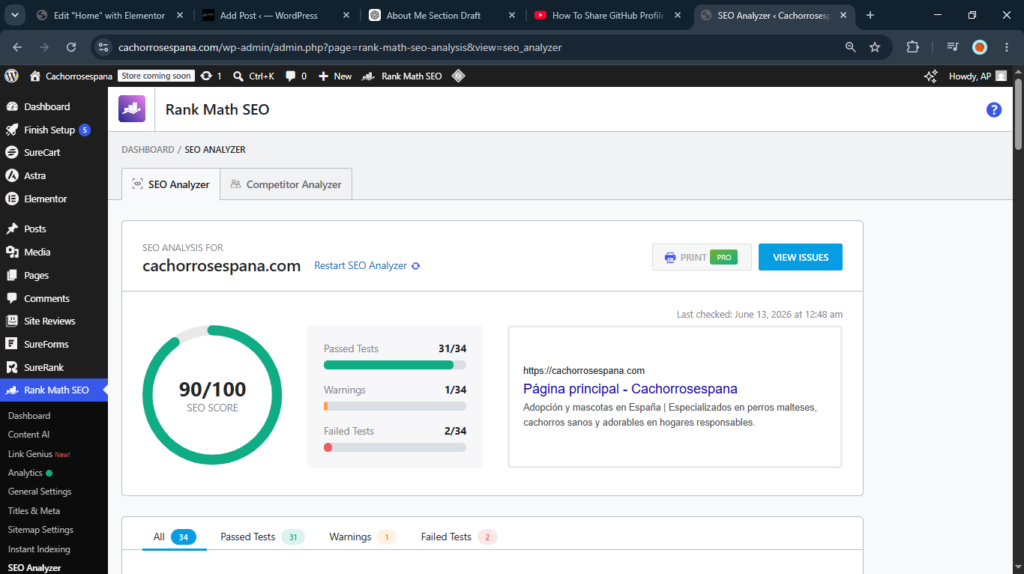Select Rank Math SEO sidebar menu
Screen dimensions: 1024x574
pyautogui.click(x=54, y=390)
